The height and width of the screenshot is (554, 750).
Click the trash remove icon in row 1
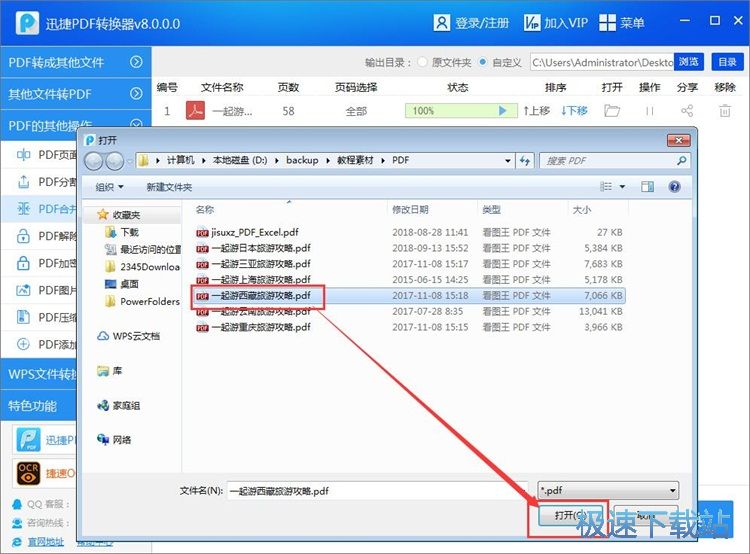tap(725, 111)
